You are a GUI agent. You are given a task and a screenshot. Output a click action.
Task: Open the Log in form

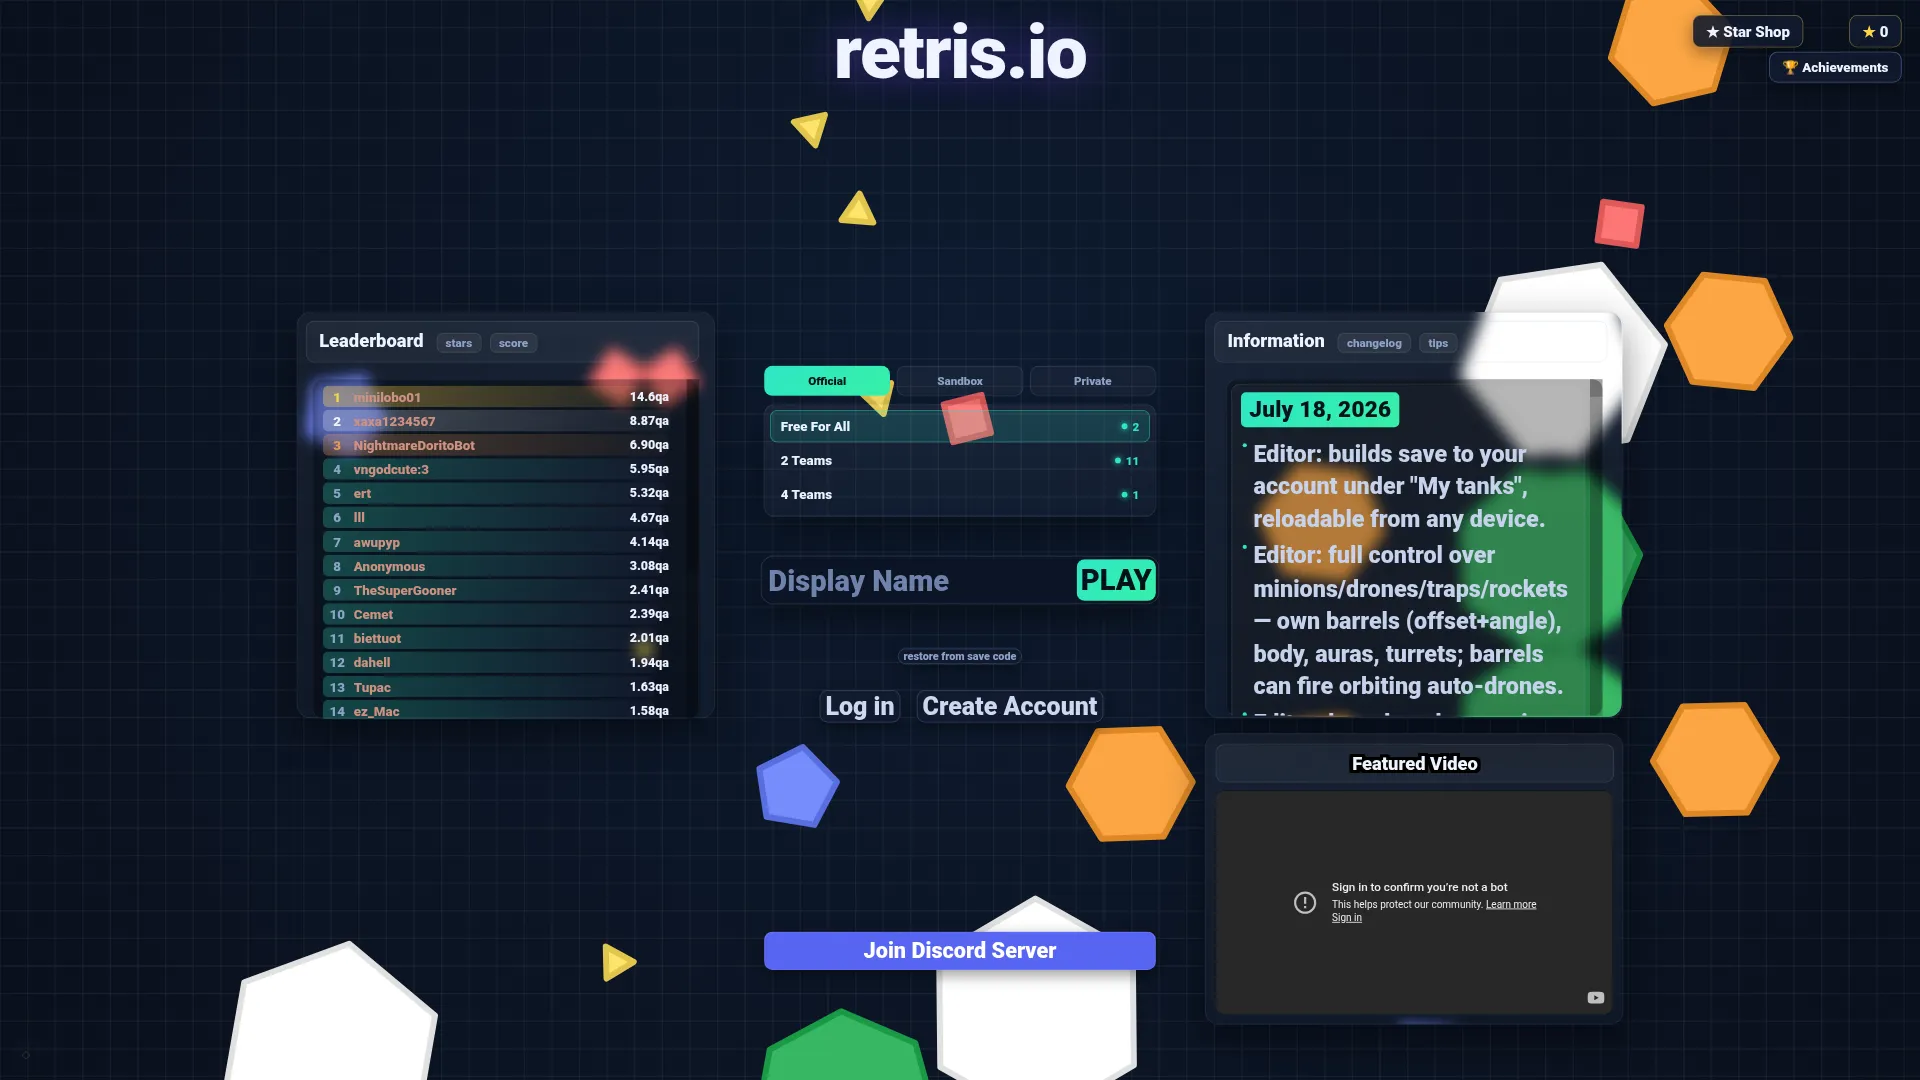pos(859,706)
